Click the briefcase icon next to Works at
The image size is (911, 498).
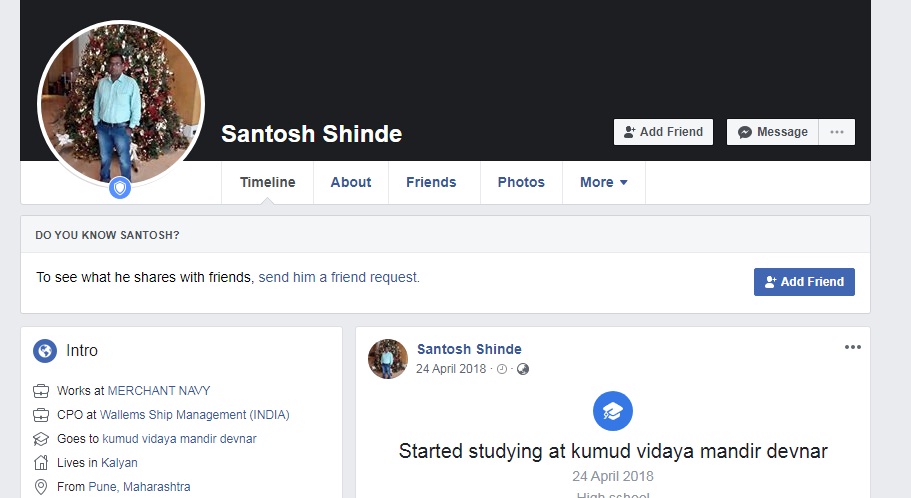pyautogui.click(x=41, y=391)
